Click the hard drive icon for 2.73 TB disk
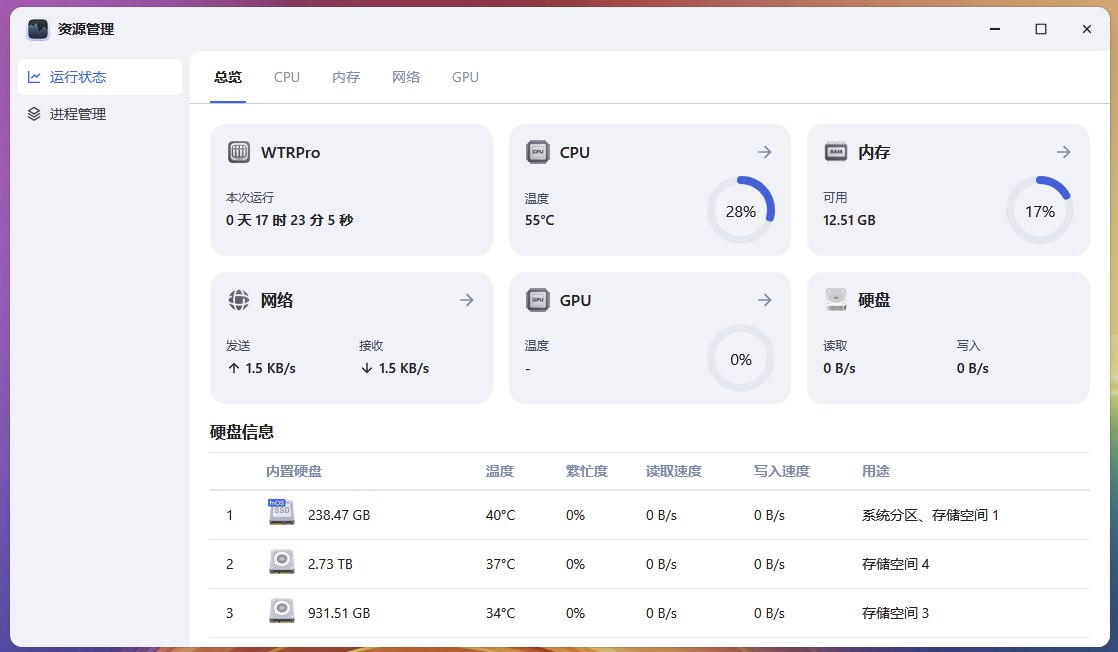 [282, 562]
